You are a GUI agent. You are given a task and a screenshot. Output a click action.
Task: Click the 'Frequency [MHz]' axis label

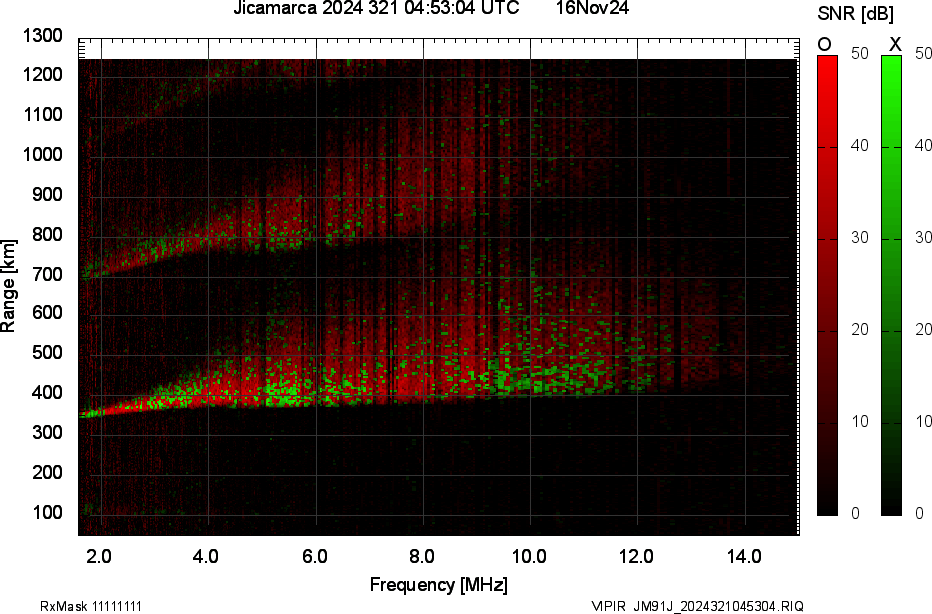(439, 584)
